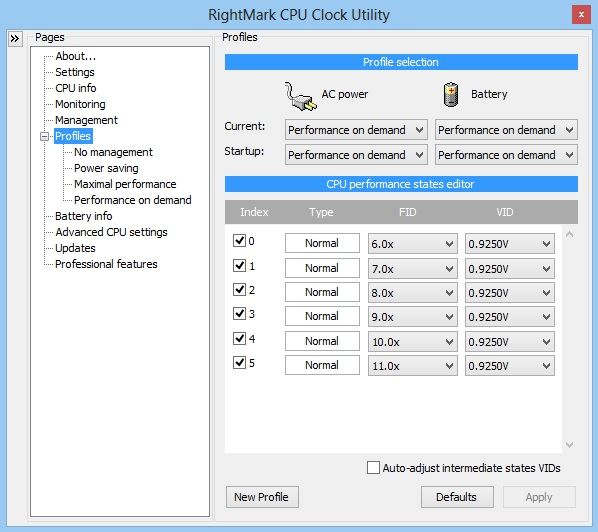Enable Auto-adjust intermediate states VIDs
Image resolution: width=598 pixels, height=532 pixels.
(x=373, y=468)
